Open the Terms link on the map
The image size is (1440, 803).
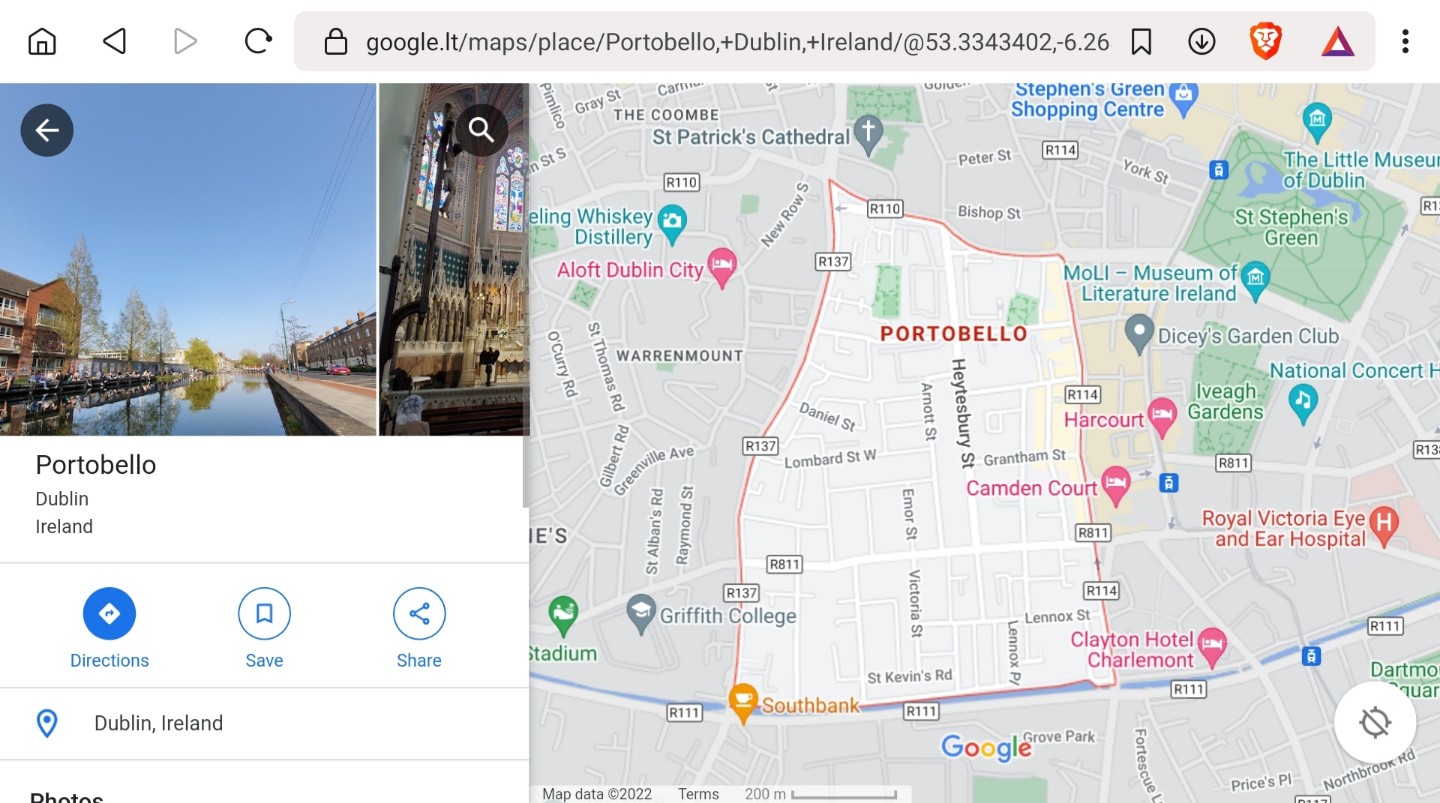[x=698, y=794]
